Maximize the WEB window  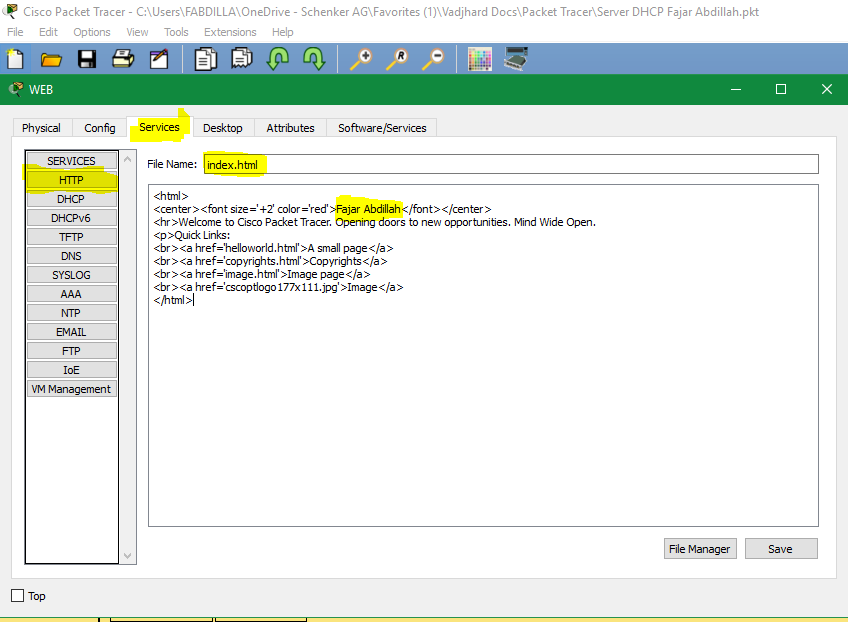point(781,89)
